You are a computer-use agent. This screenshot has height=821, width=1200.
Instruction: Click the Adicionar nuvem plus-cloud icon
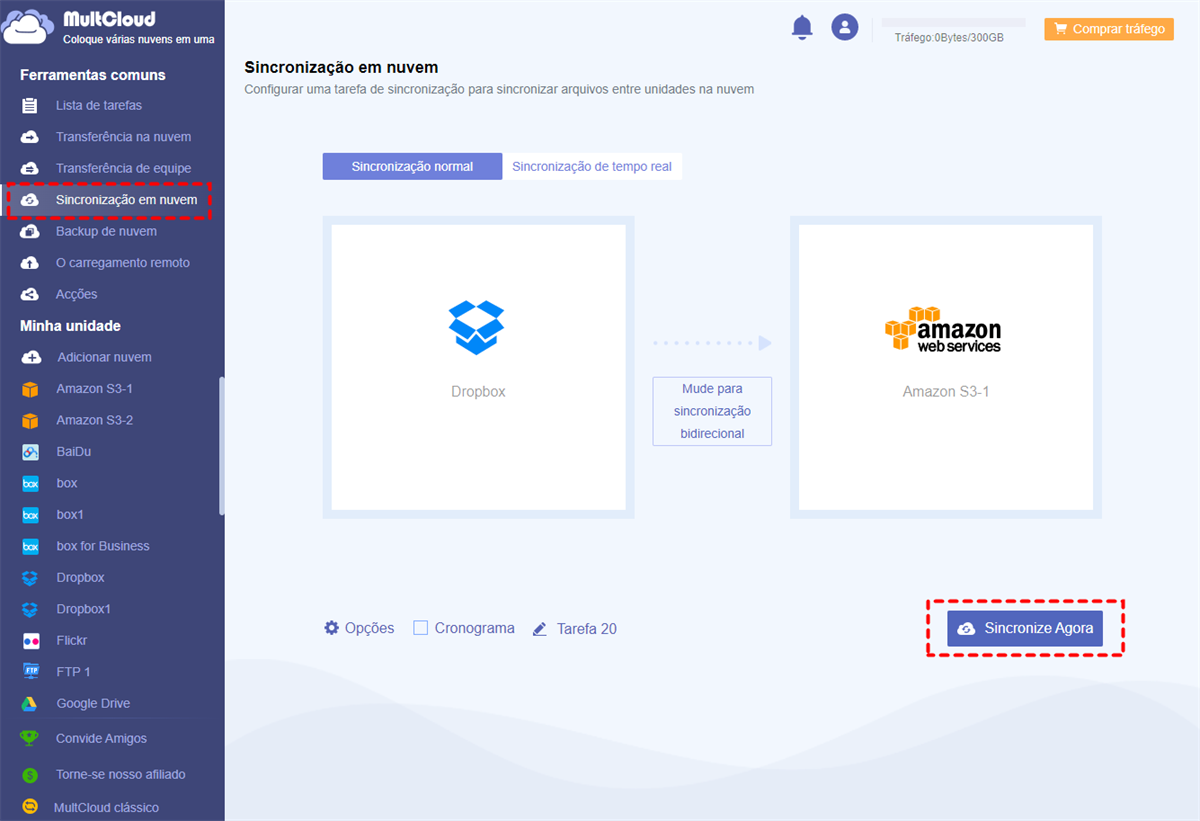coord(31,357)
